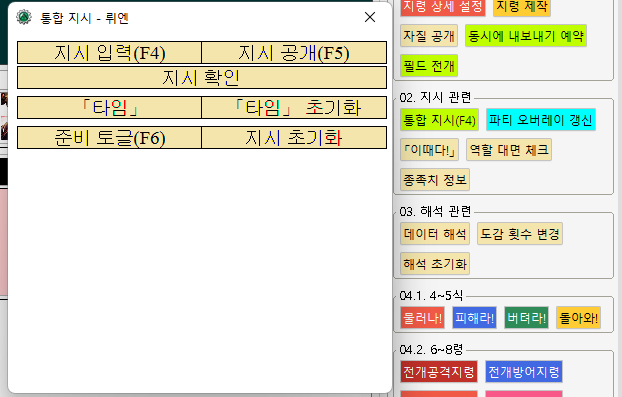Refresh with 파티 오버레이 갱신 button

[x=541, y=120]
